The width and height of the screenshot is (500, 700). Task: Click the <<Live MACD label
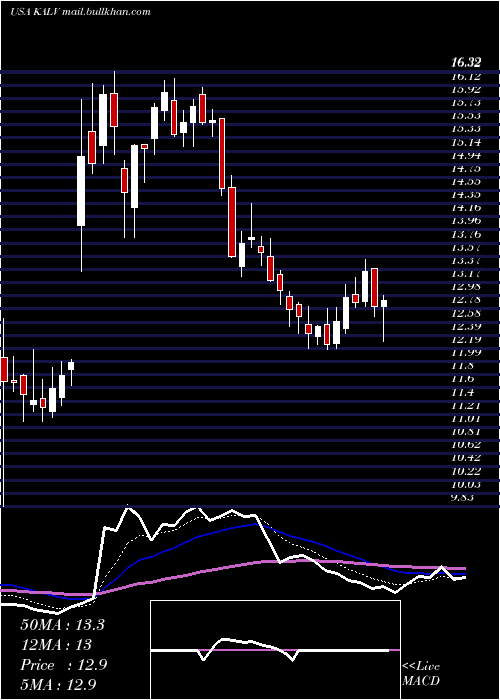421,674
